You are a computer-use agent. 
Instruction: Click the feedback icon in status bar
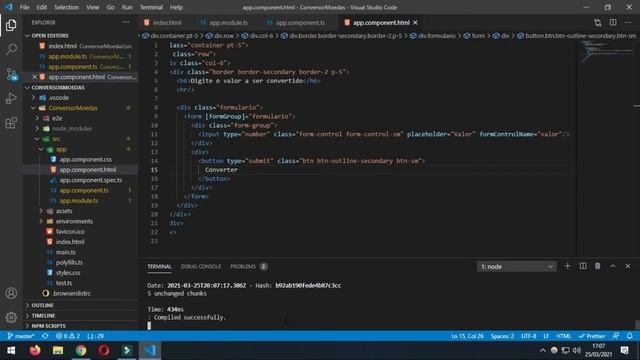click(x=616, y=336)
